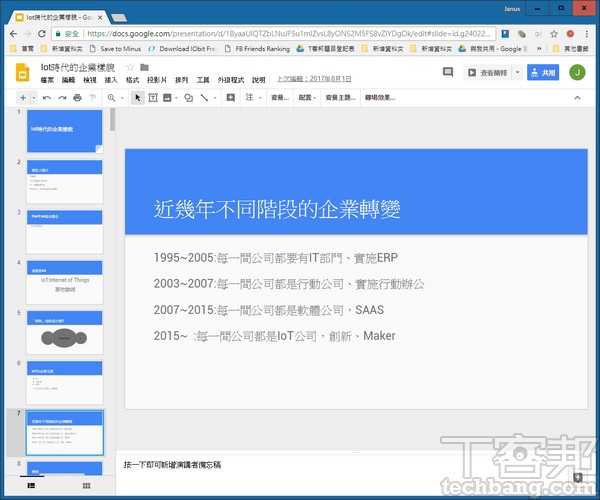Click the red circular extension icon
This screenshot has height=500, width=600.
click(570, 34)
